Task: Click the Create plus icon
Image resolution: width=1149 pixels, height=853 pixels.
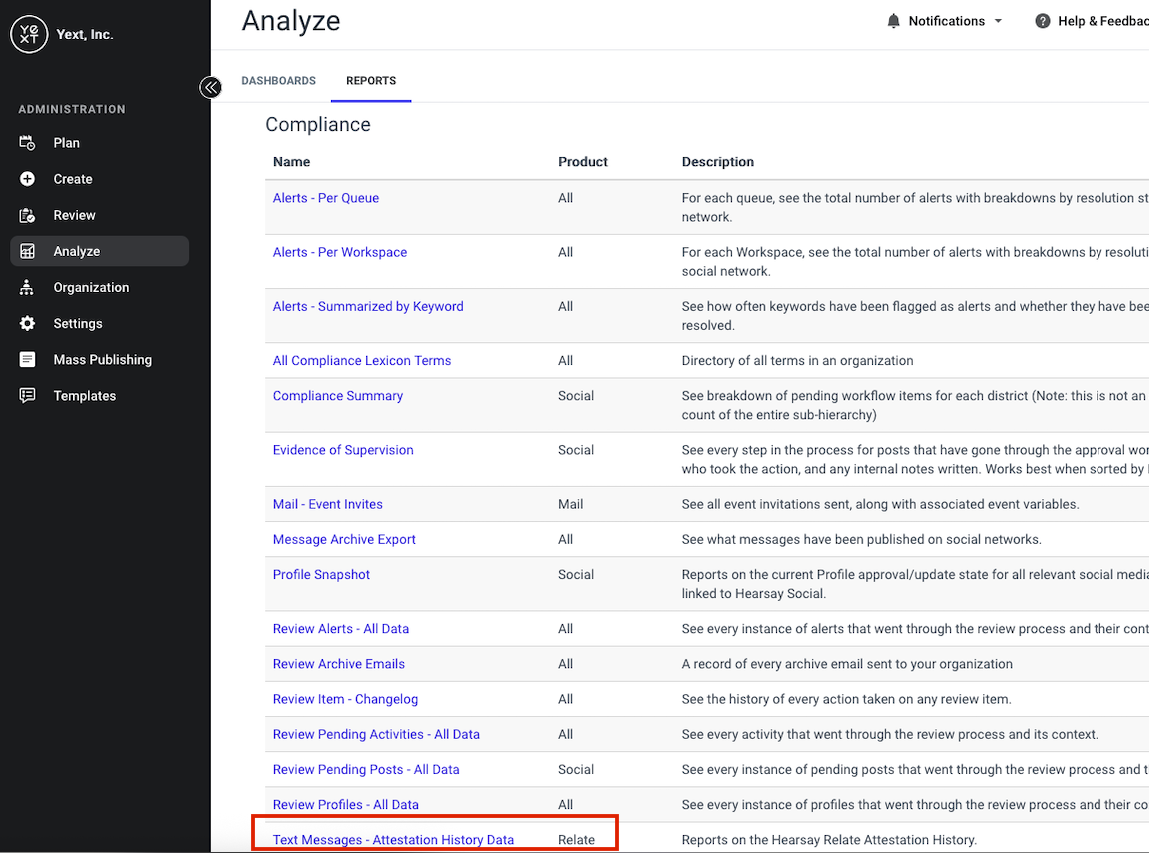Action: tap(27, 179)
